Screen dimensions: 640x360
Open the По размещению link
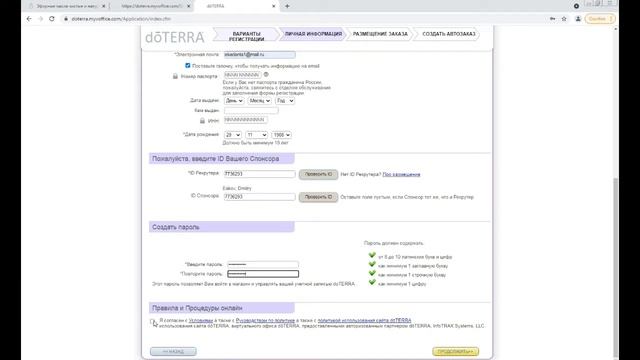(x=401, y=174)
